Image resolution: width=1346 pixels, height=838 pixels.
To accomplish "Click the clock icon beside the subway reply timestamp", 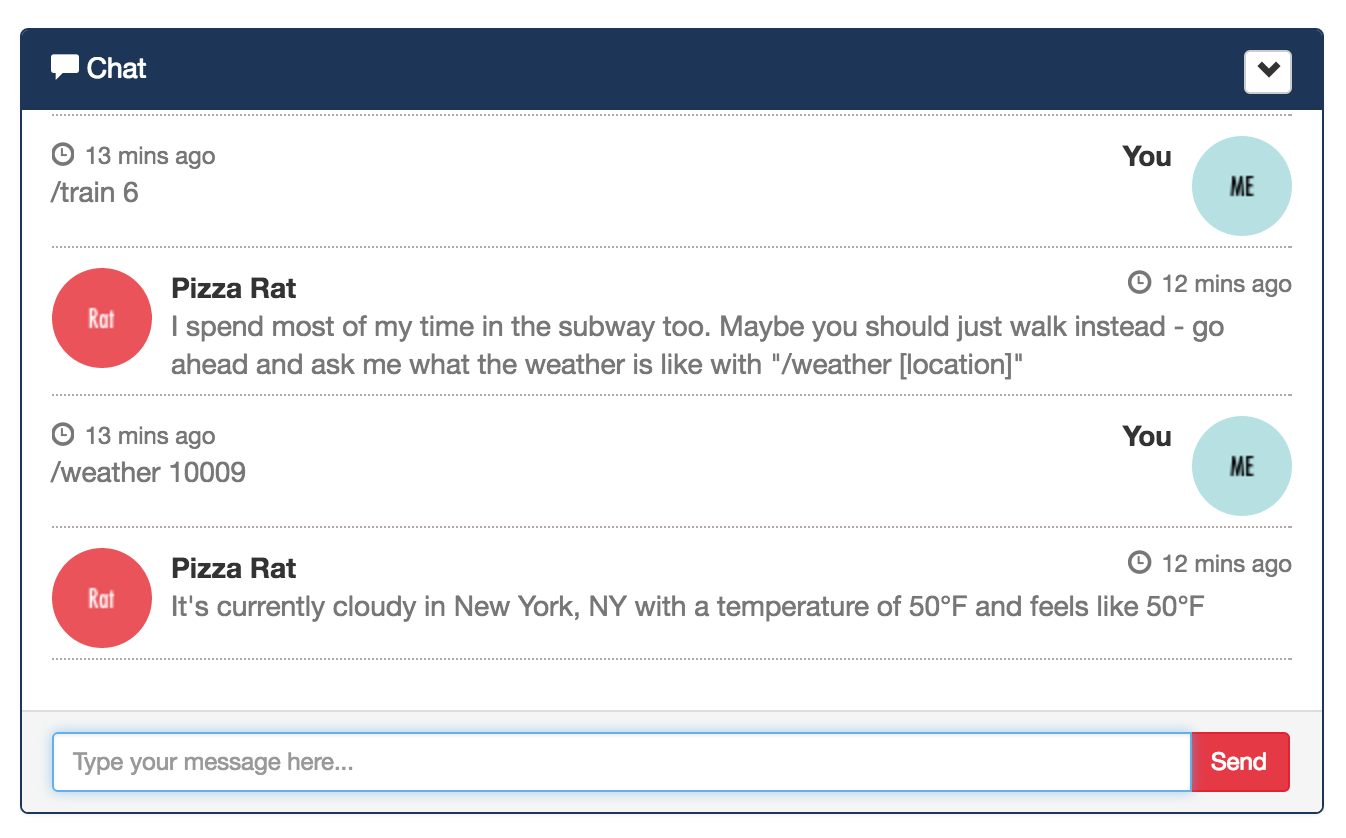I will [x=1139, y=282].
